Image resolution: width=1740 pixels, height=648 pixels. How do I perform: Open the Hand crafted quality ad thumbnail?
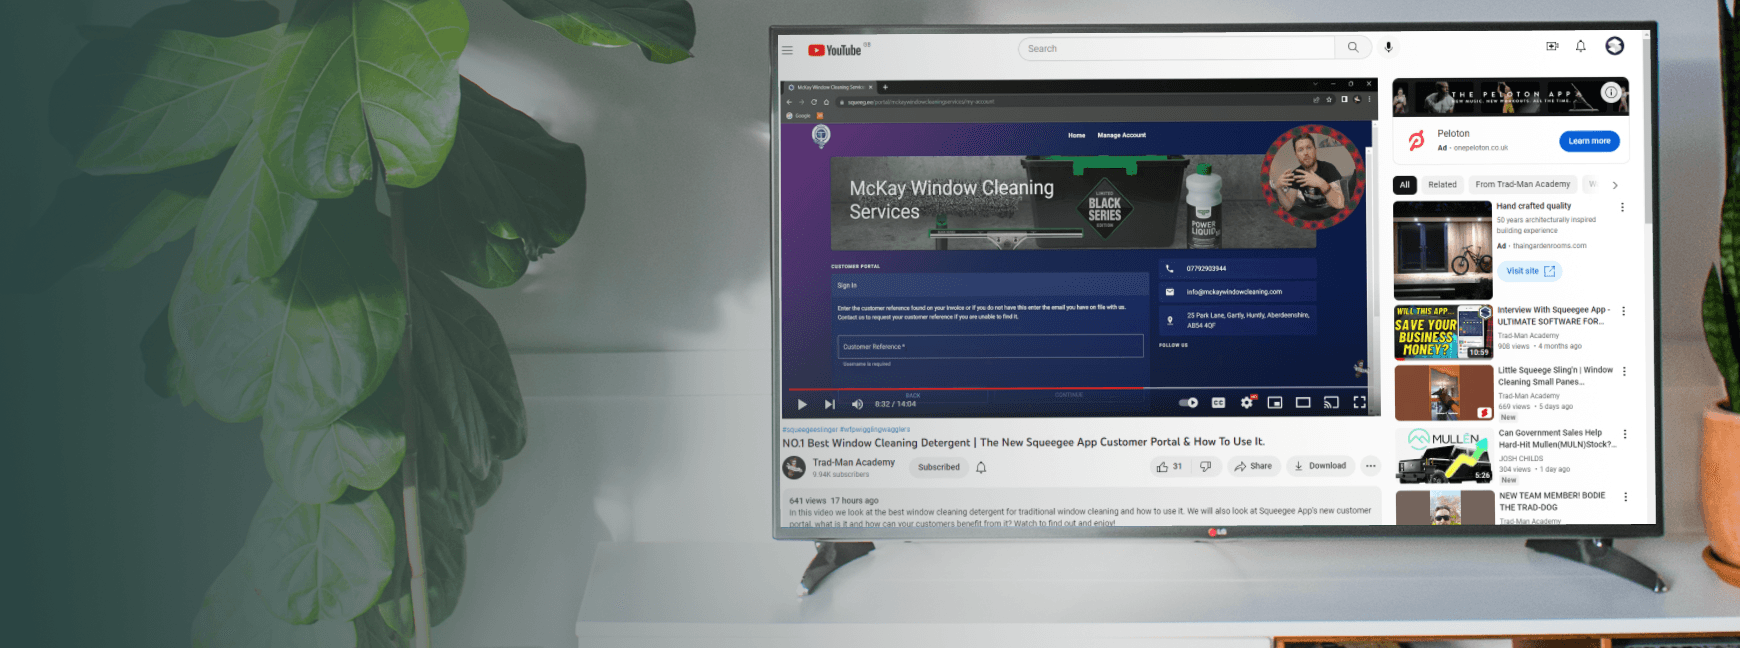pyautogui.click(x=1442, y=250)
